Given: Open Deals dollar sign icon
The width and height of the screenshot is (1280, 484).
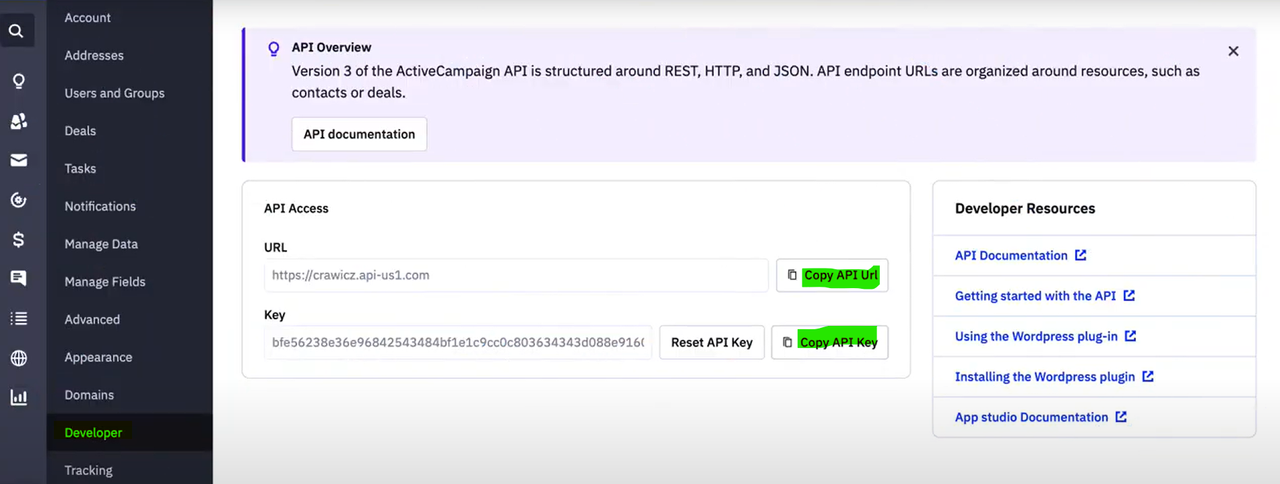Looking at the screenshot, I should 18,239.
